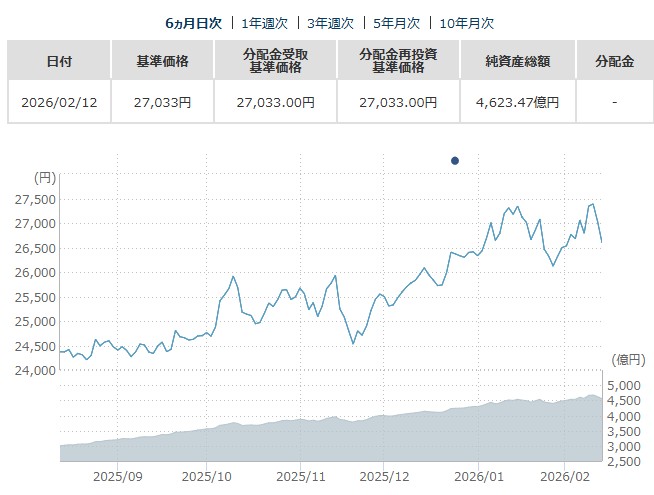Select the 6ヵ月日次 period tab

pyautogui.click(x=193, y=22)
